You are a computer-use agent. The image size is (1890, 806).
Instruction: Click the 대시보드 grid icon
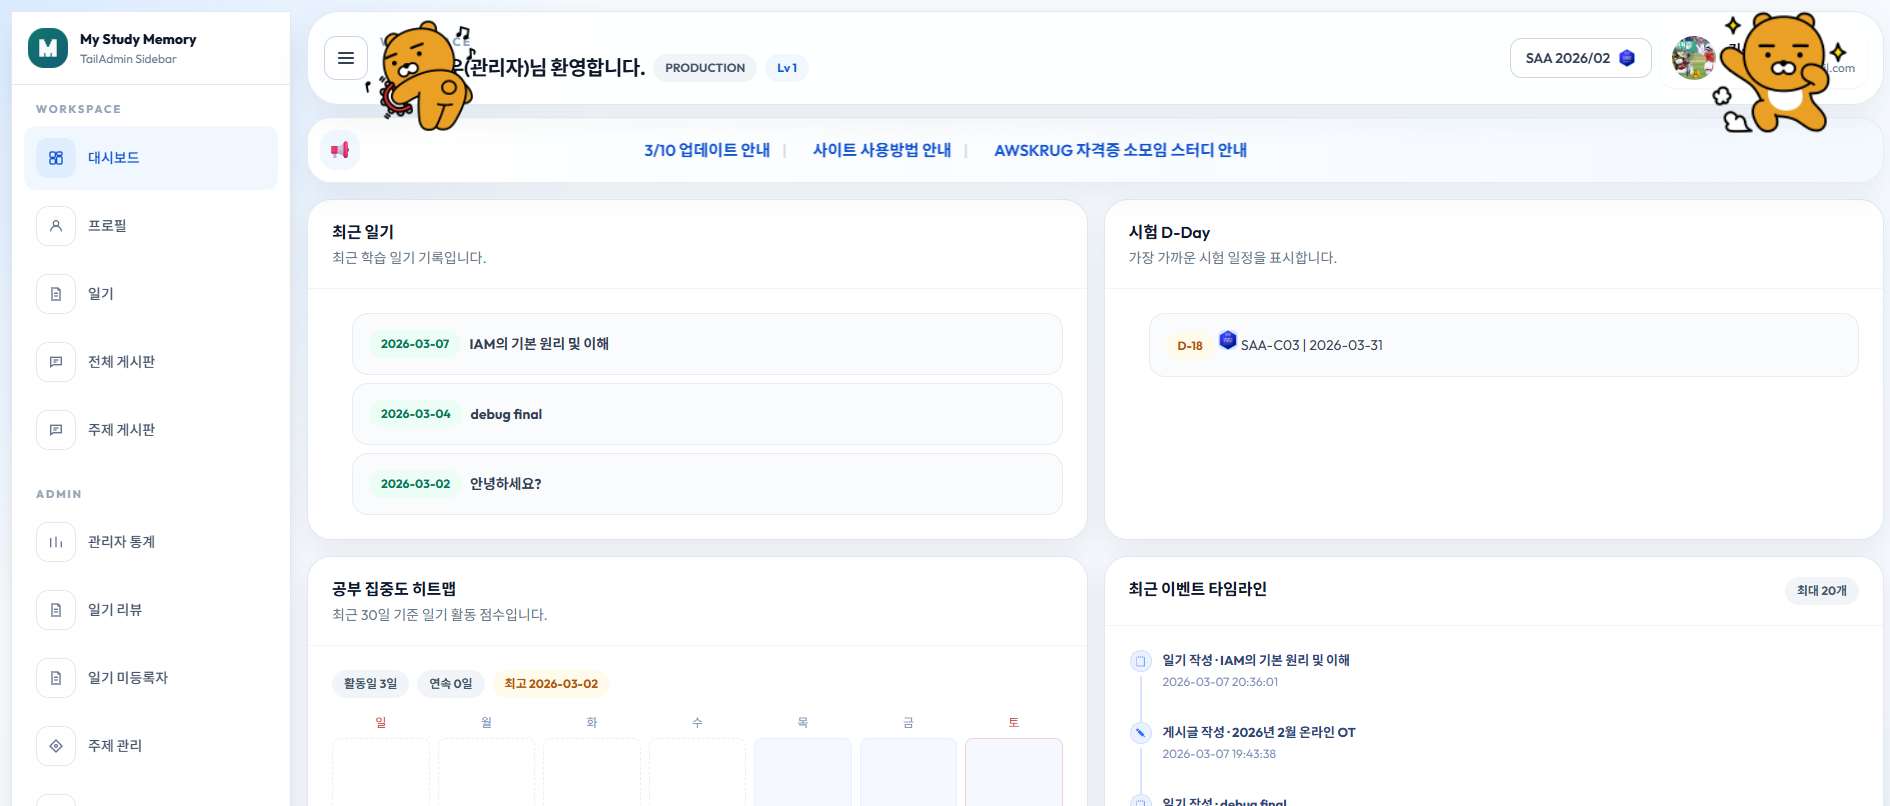[x=56, y=158]
